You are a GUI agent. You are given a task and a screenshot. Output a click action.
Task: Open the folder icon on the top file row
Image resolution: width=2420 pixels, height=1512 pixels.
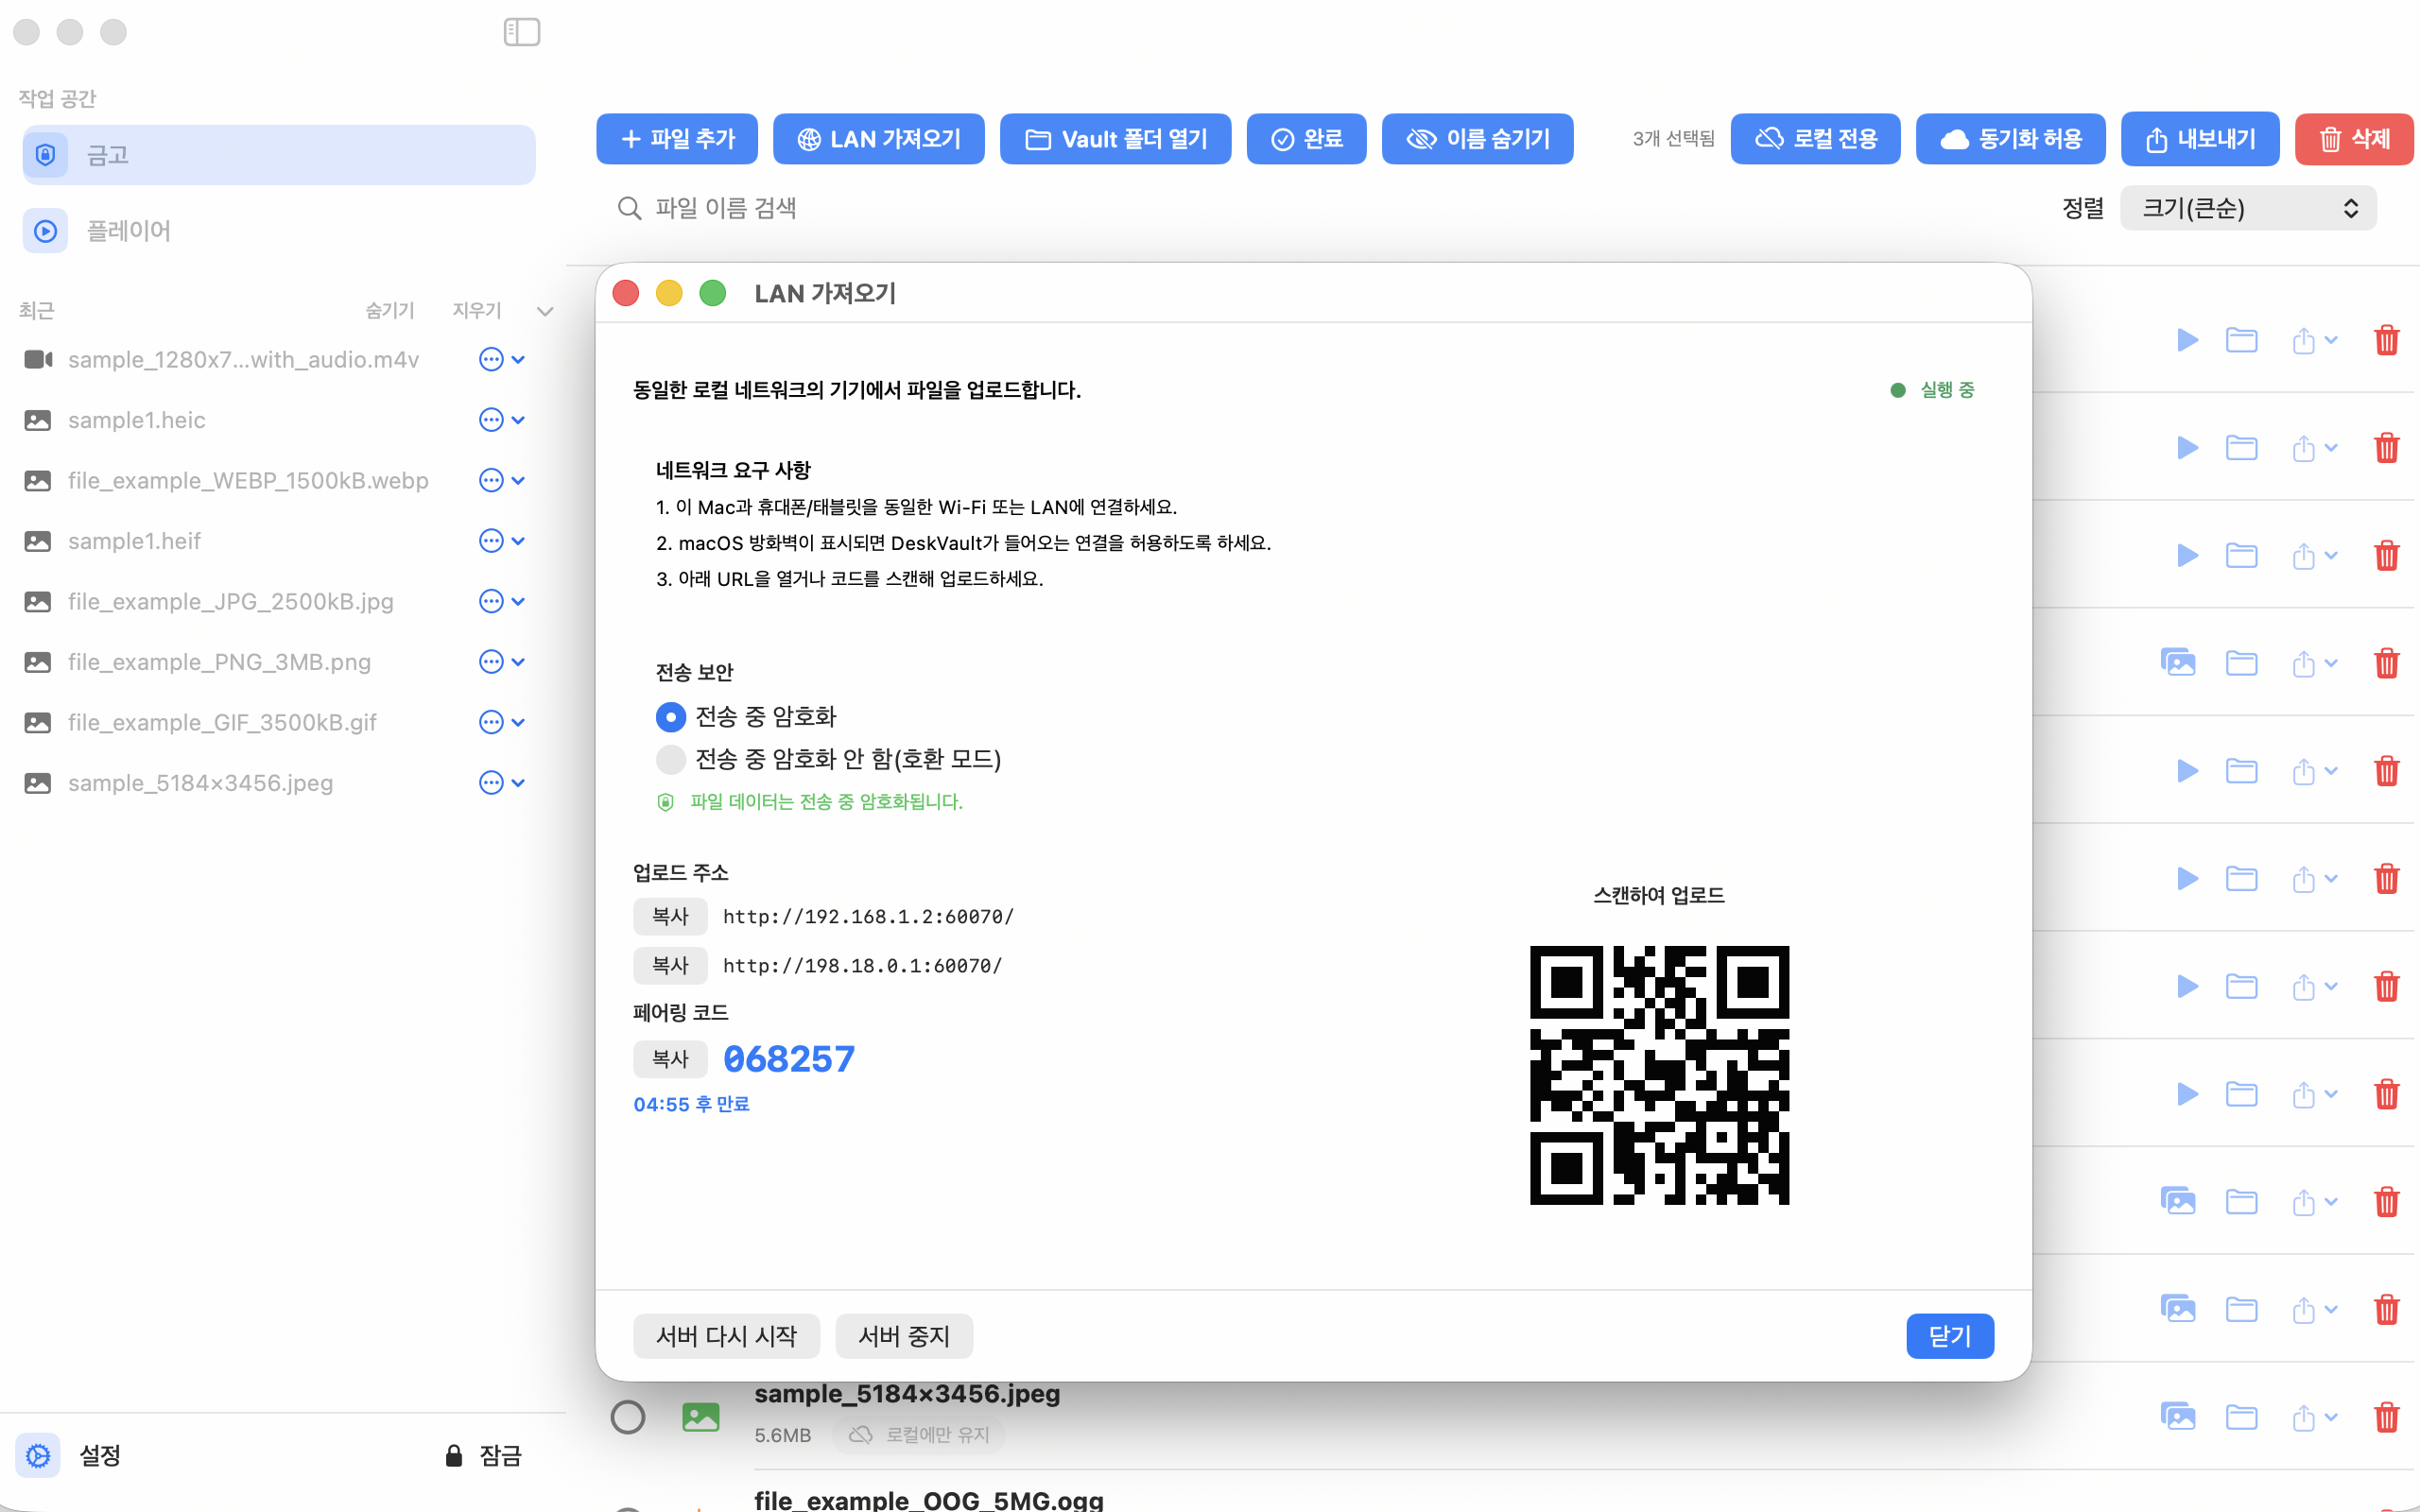tap(2242, 340)
